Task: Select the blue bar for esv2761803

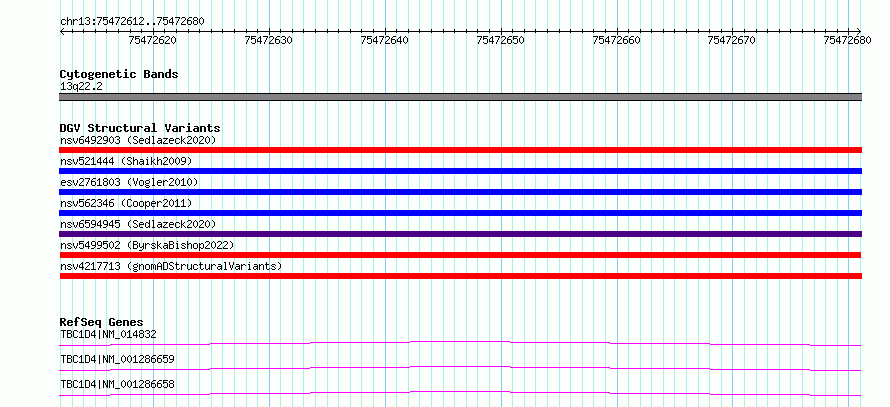Action: pos(460,192)
